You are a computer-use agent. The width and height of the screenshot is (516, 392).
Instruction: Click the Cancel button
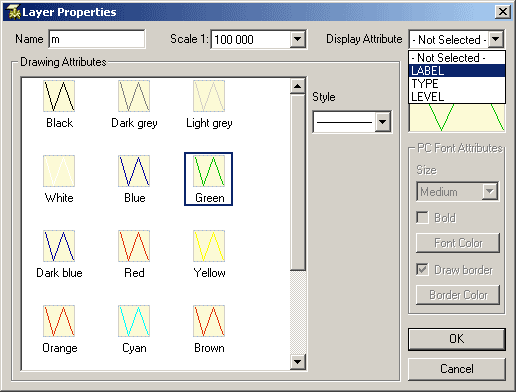pyautogui.click(x=457, y=369)
